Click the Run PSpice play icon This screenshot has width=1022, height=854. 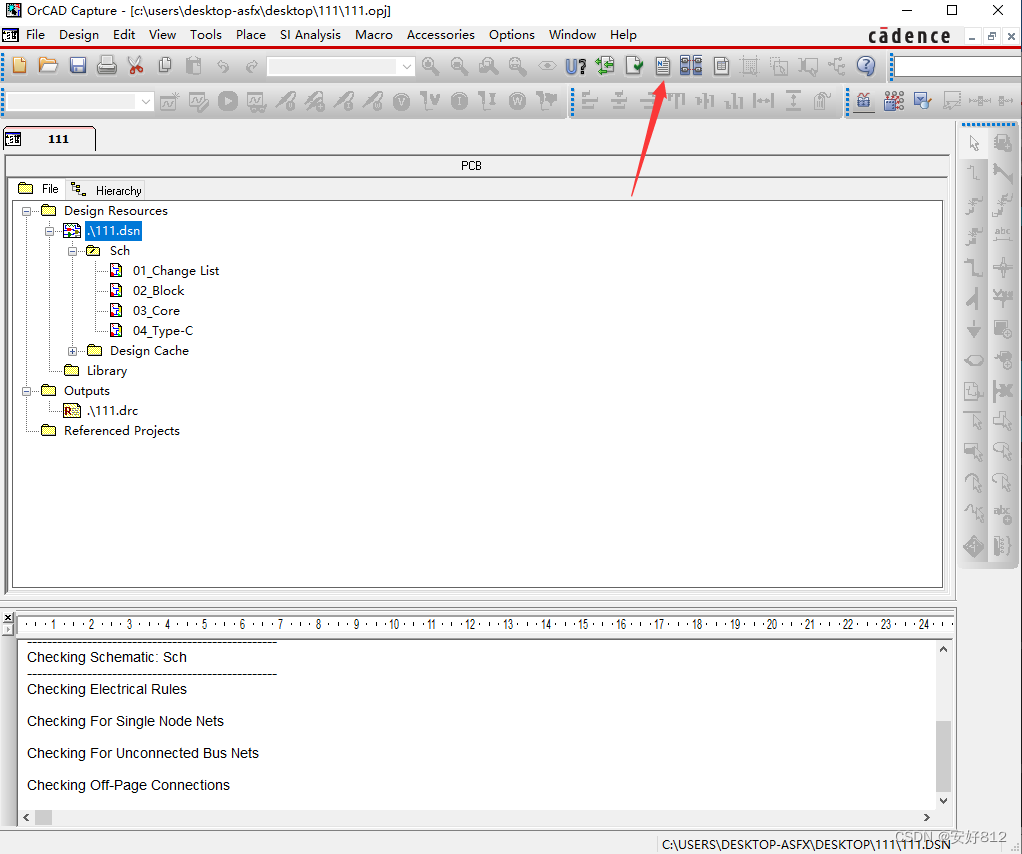(x=227, y=101)
